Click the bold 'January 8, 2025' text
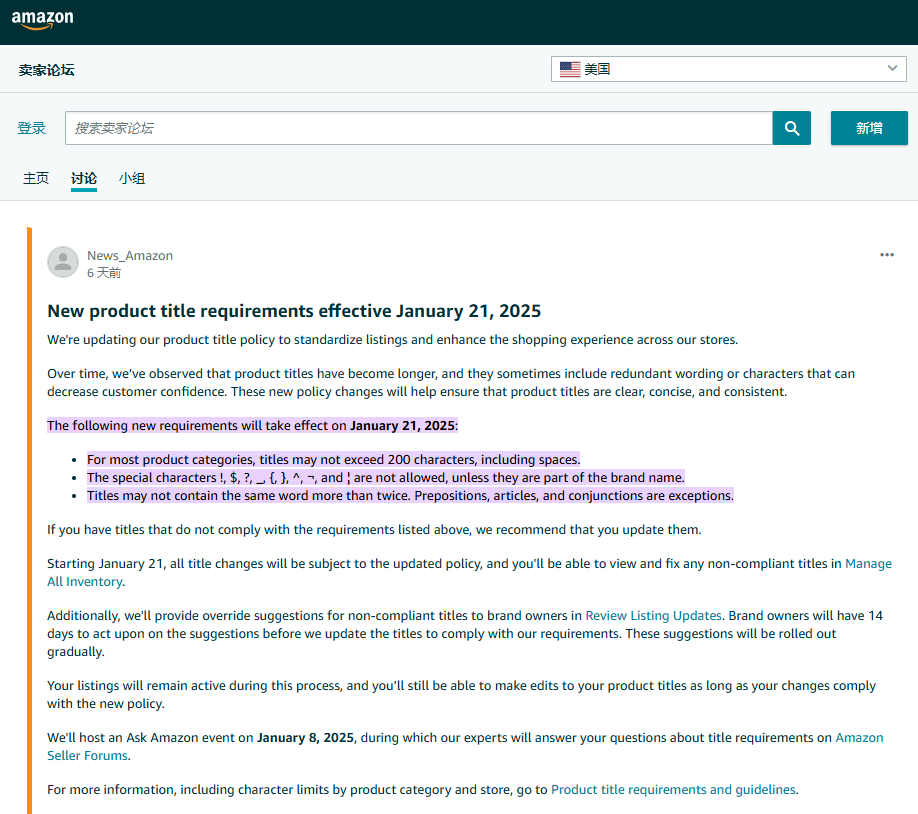This screenshot has height=814, width=918. click(305, 737)
